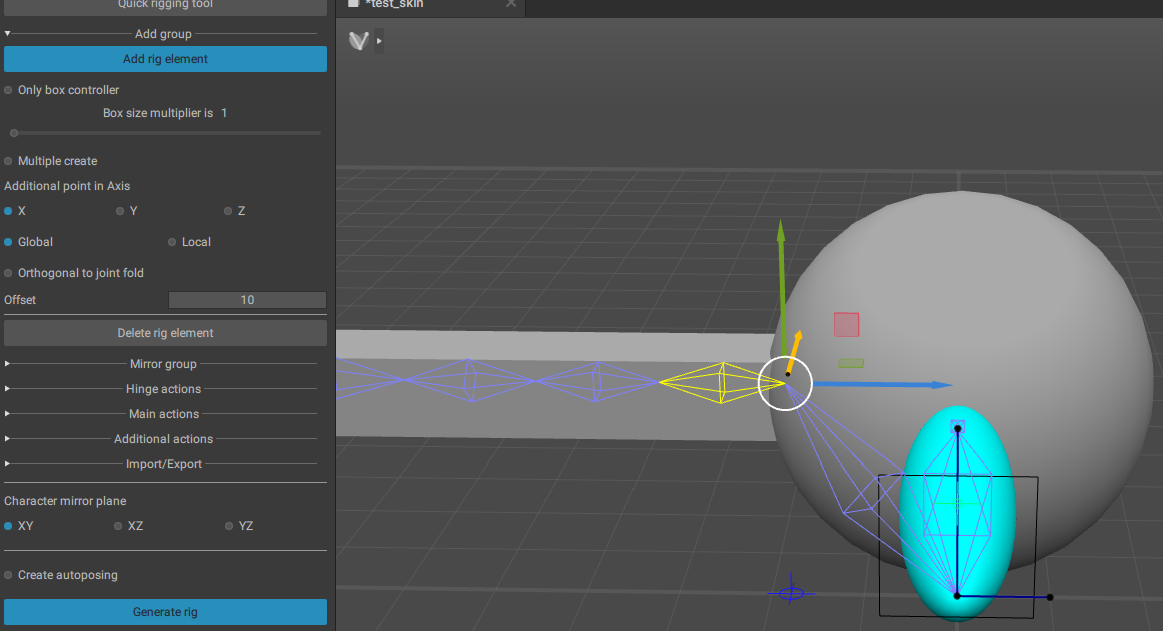Click the Box size multiplier value 1
Viewport: 1163px width, 631px height.
224,113
